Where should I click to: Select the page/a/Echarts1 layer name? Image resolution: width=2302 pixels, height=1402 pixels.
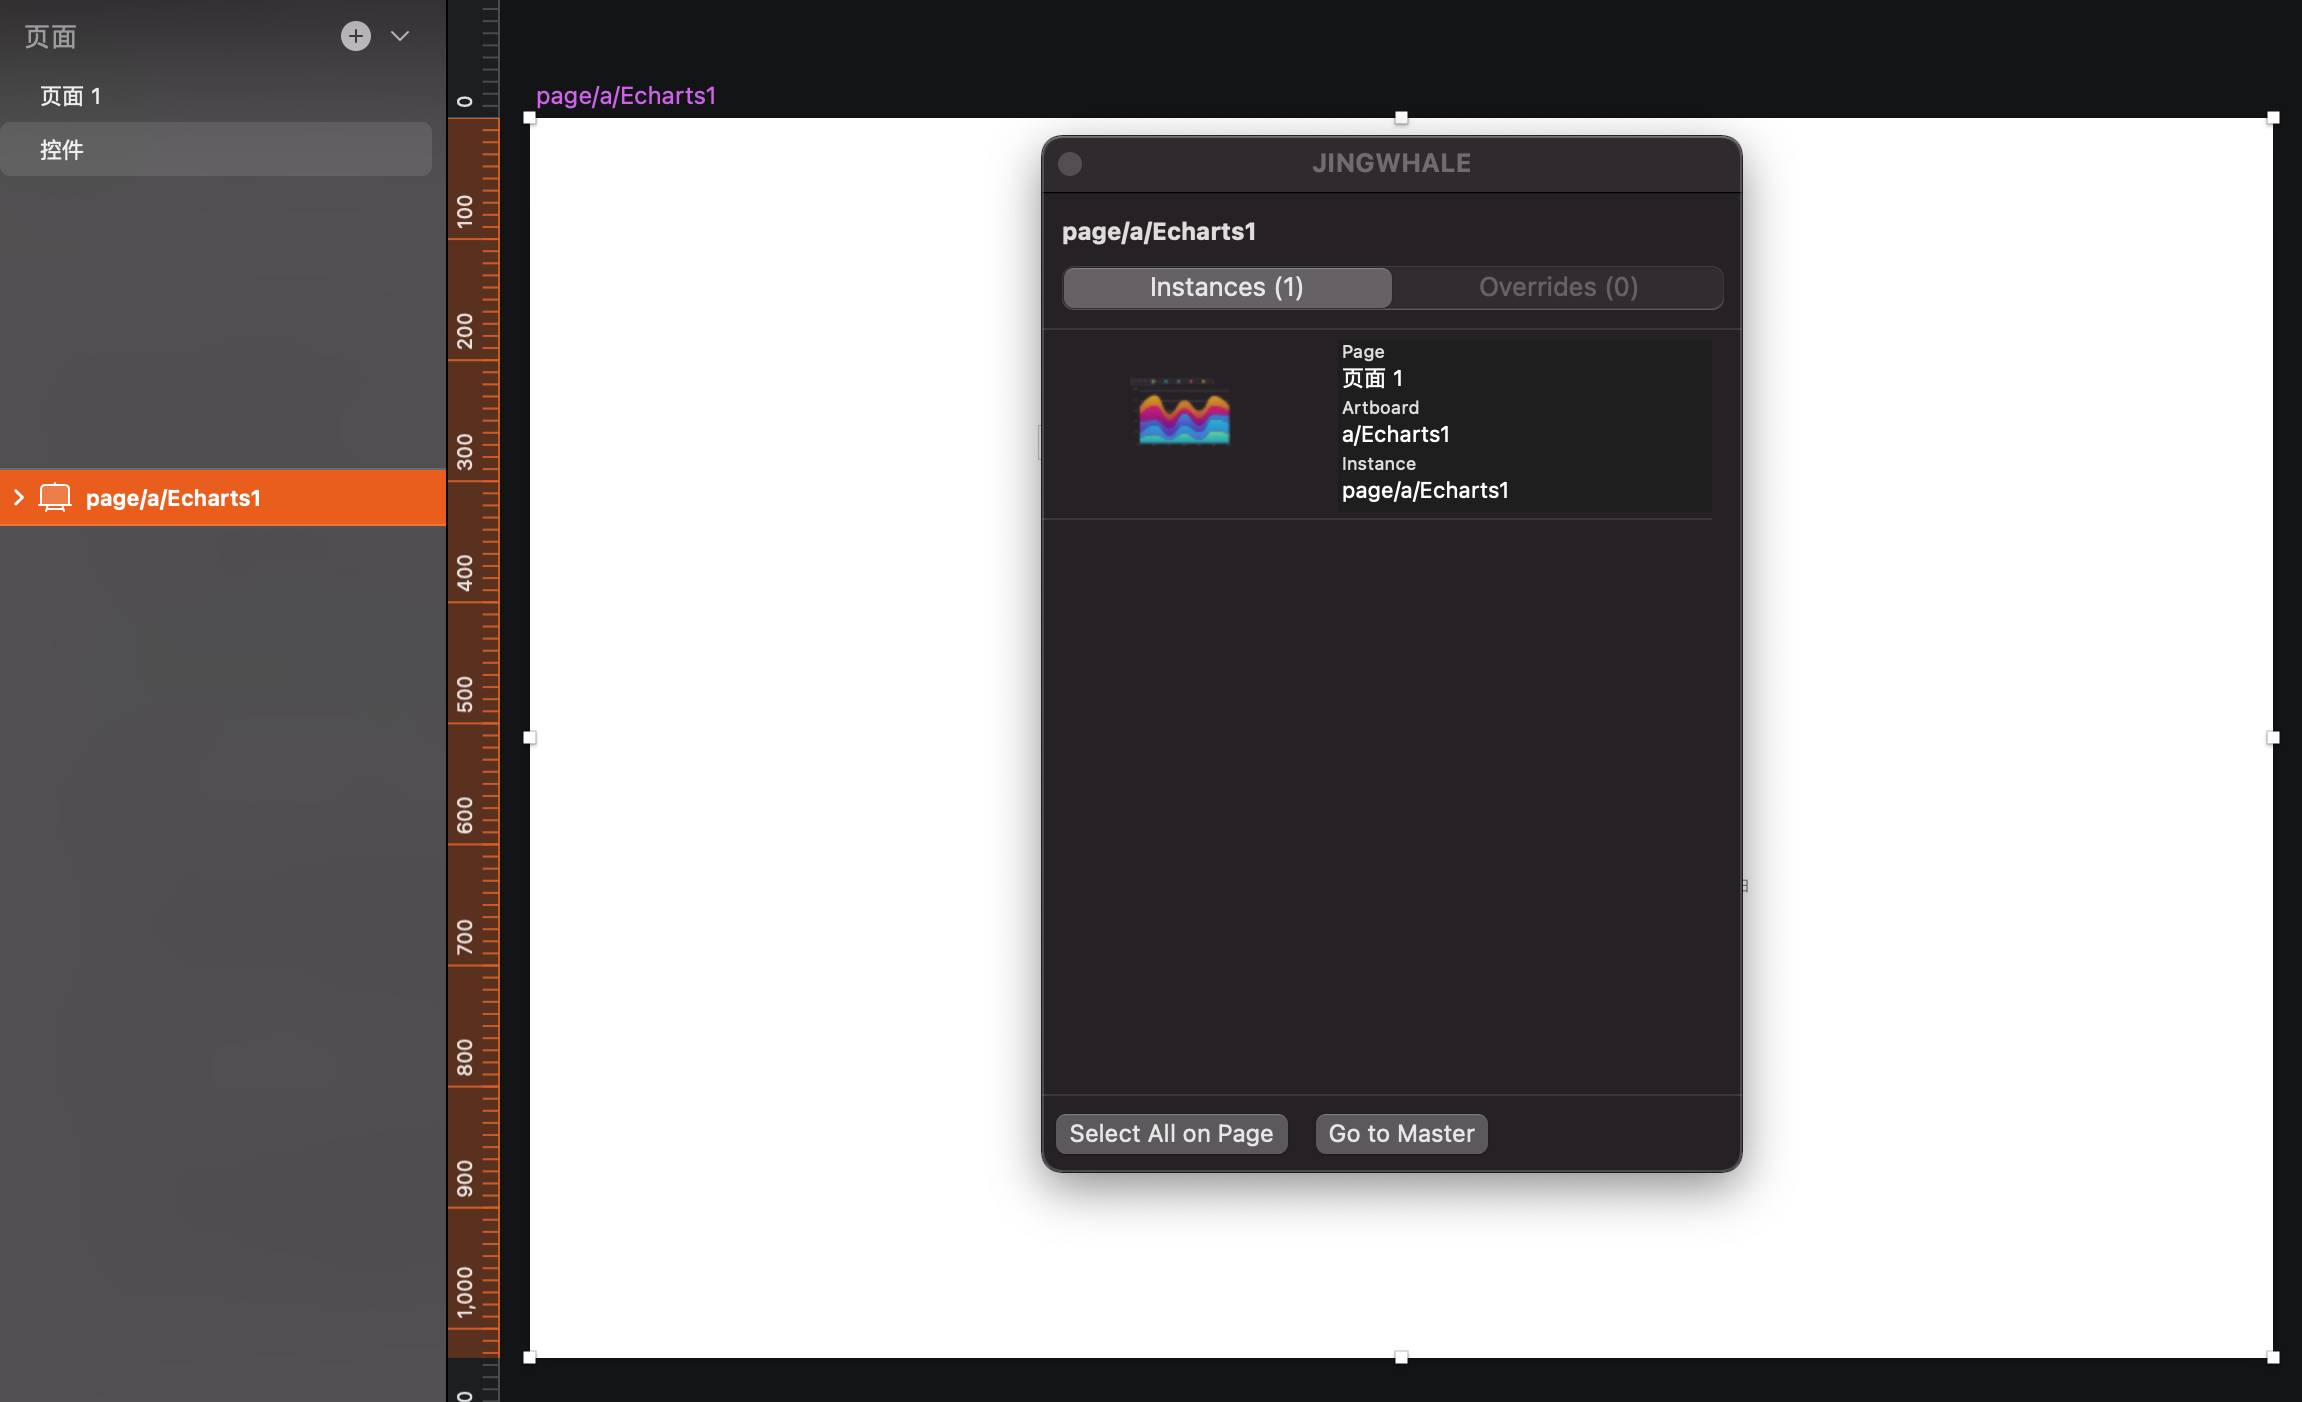pos(173,498)
